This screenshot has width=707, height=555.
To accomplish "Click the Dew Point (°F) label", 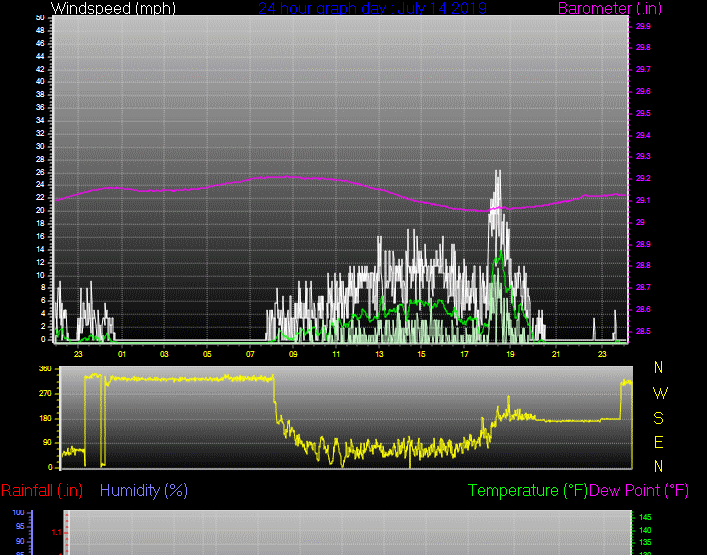I will pos(639,490).
